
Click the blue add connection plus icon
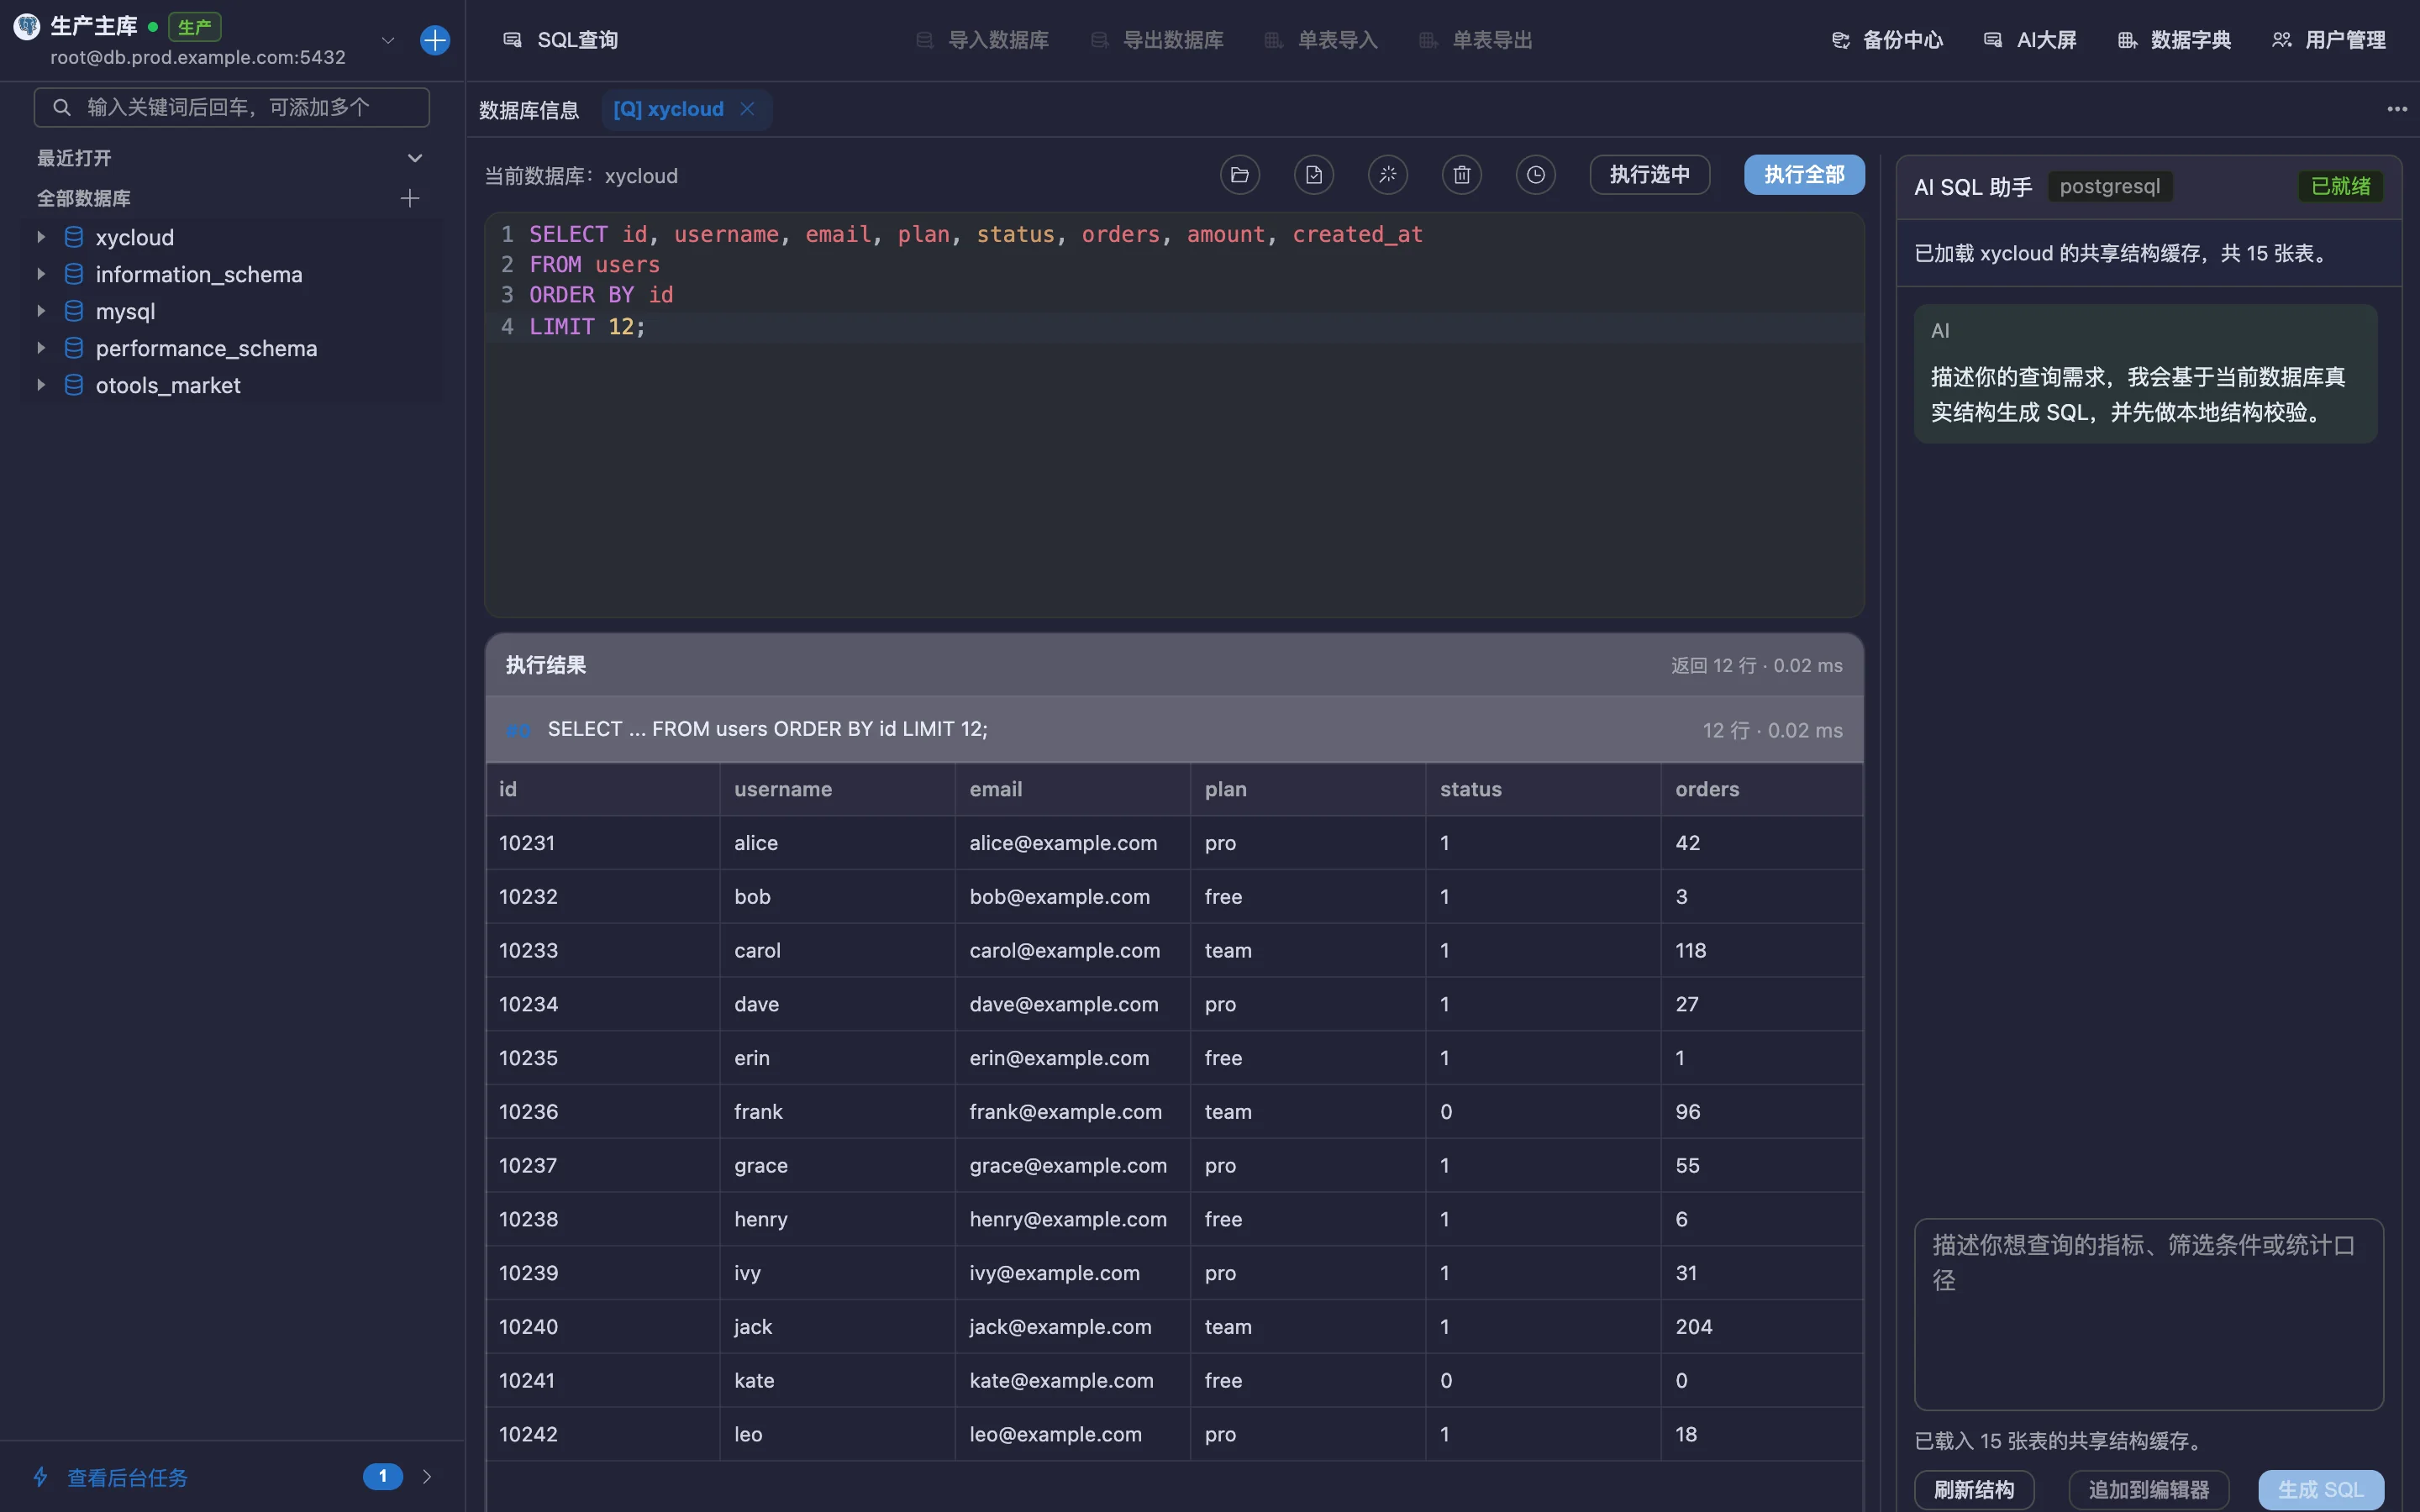click(435, 40)
